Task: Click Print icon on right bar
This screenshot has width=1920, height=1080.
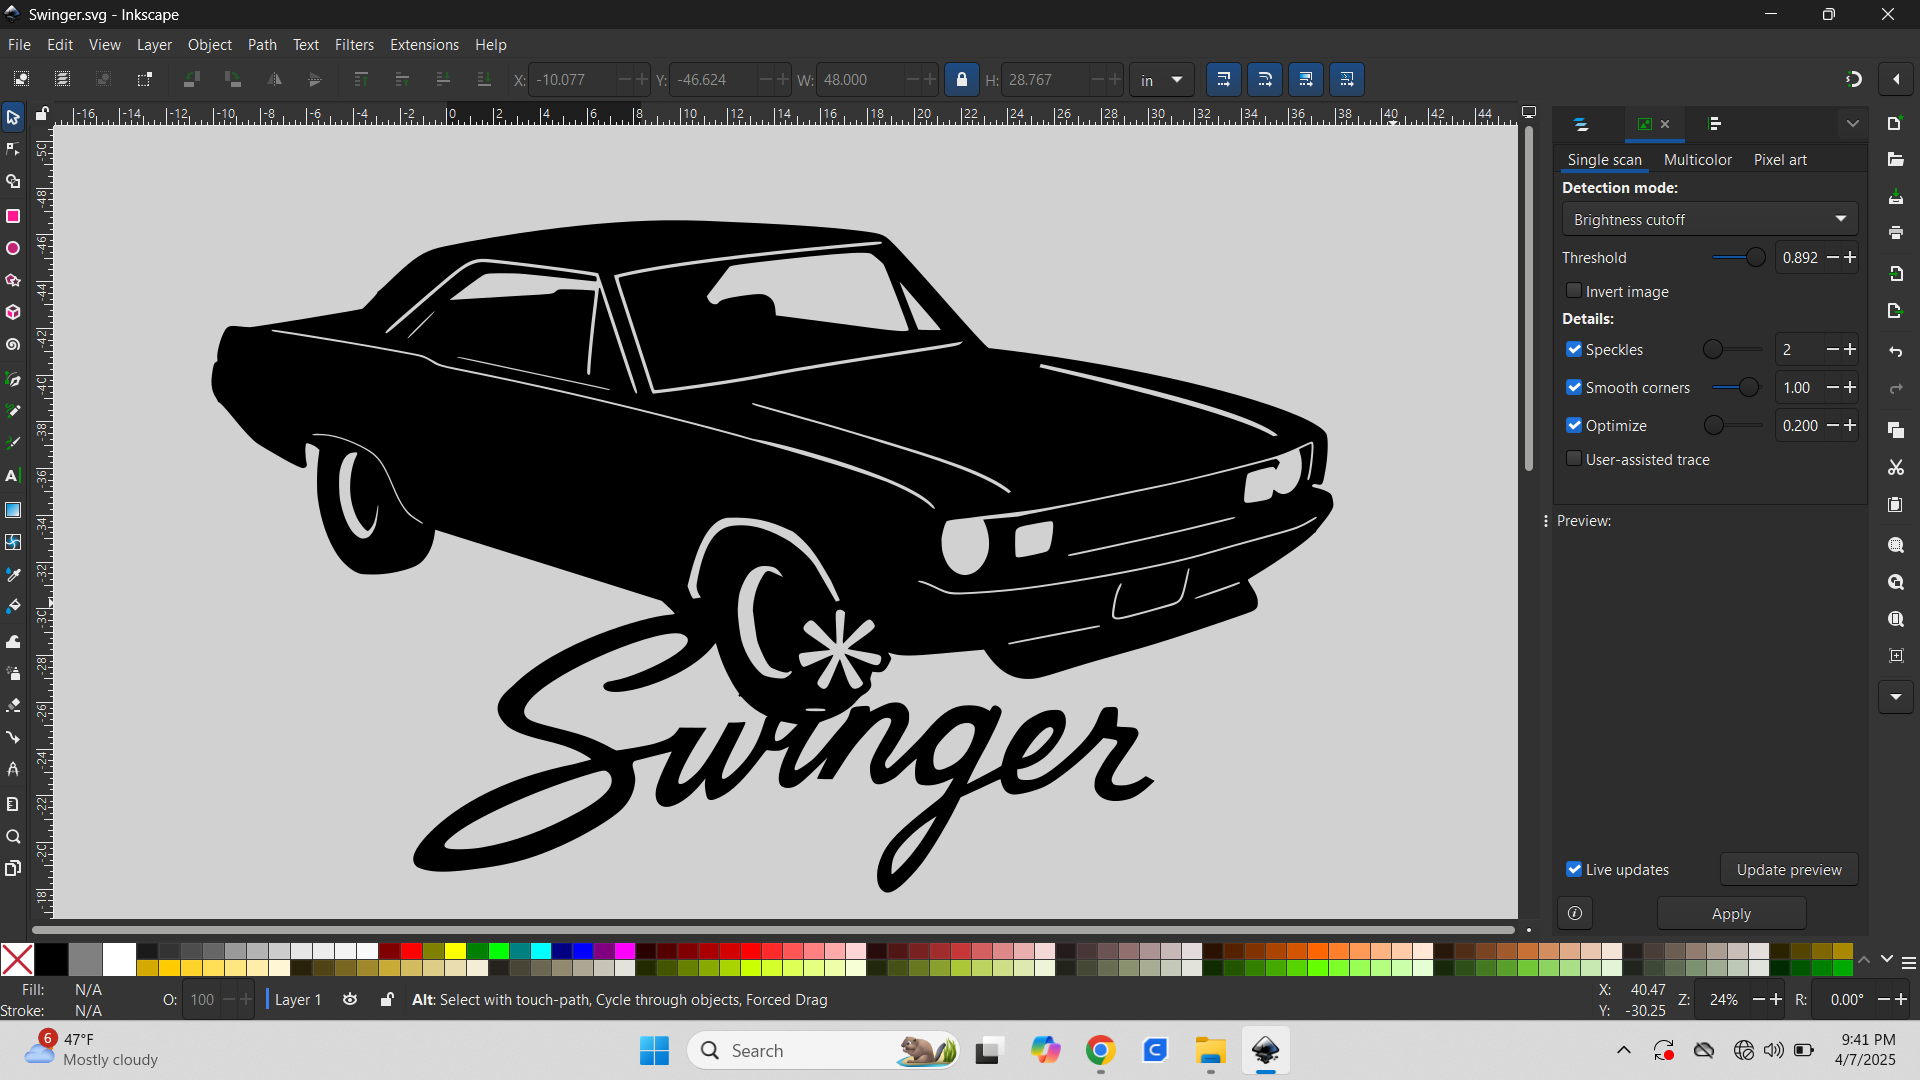Action: pos(1895,233)
